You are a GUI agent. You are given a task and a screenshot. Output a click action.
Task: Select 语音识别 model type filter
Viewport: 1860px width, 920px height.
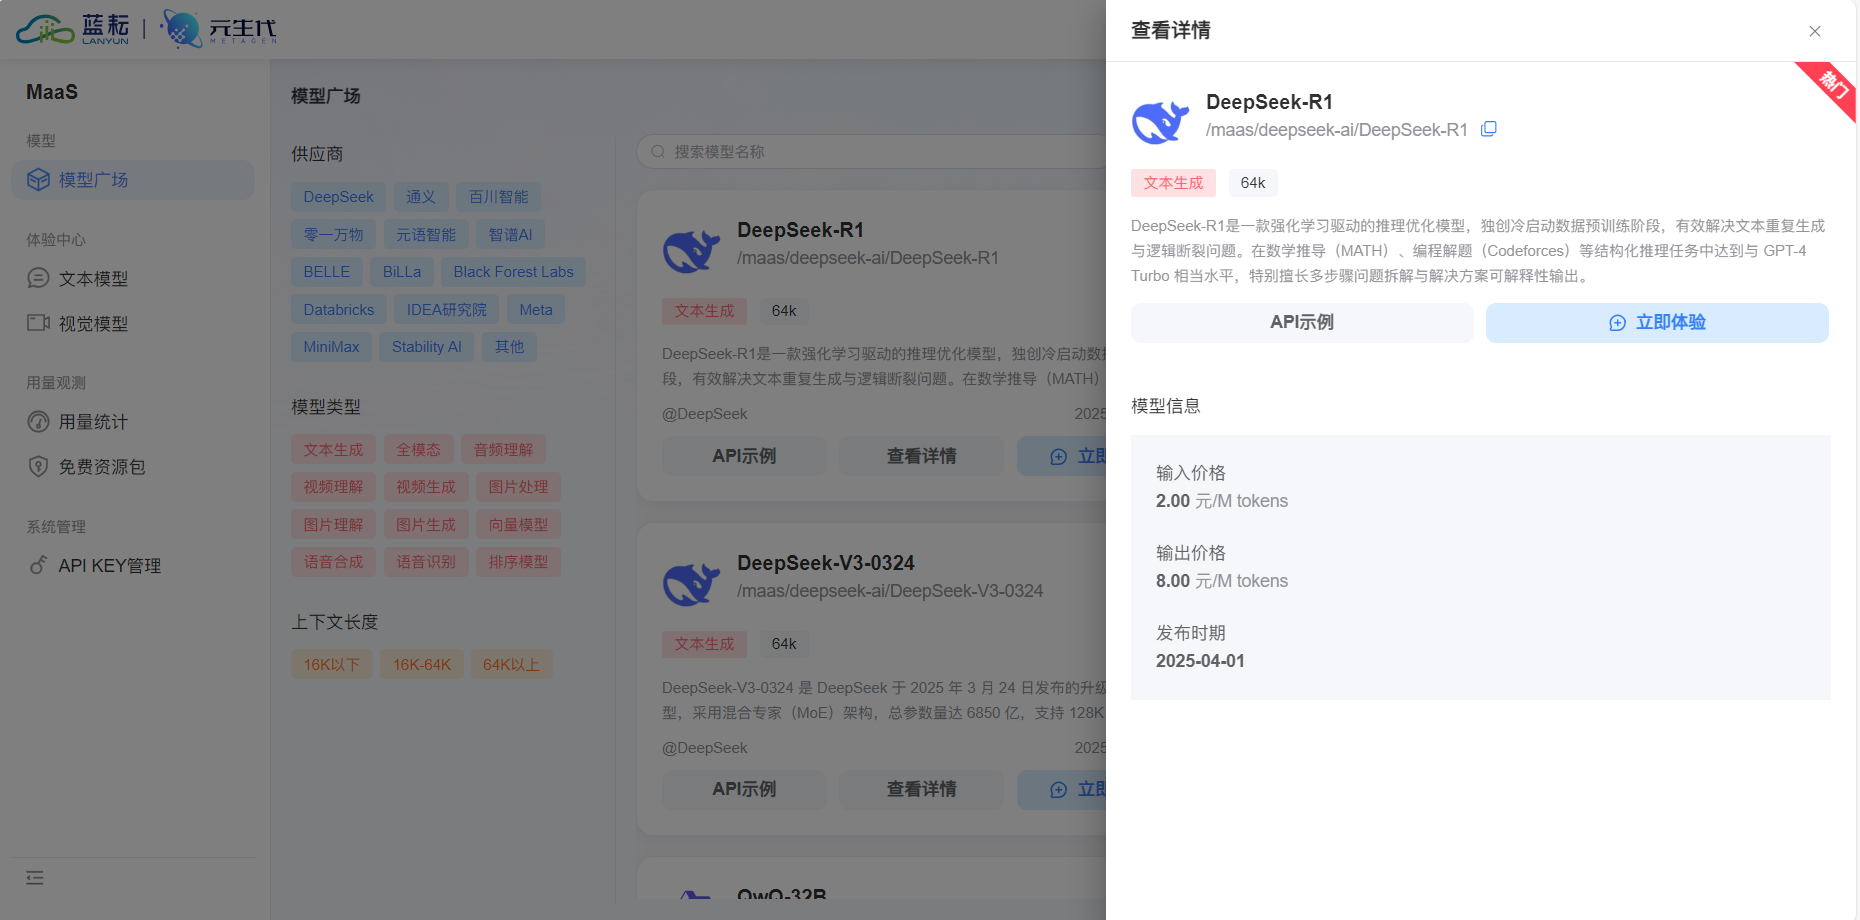426,562
